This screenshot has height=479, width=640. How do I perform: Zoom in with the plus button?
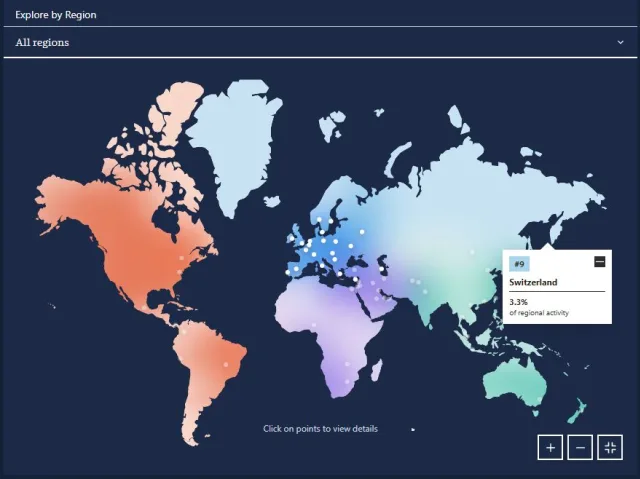pyautogui.click(x=550, y=448)
